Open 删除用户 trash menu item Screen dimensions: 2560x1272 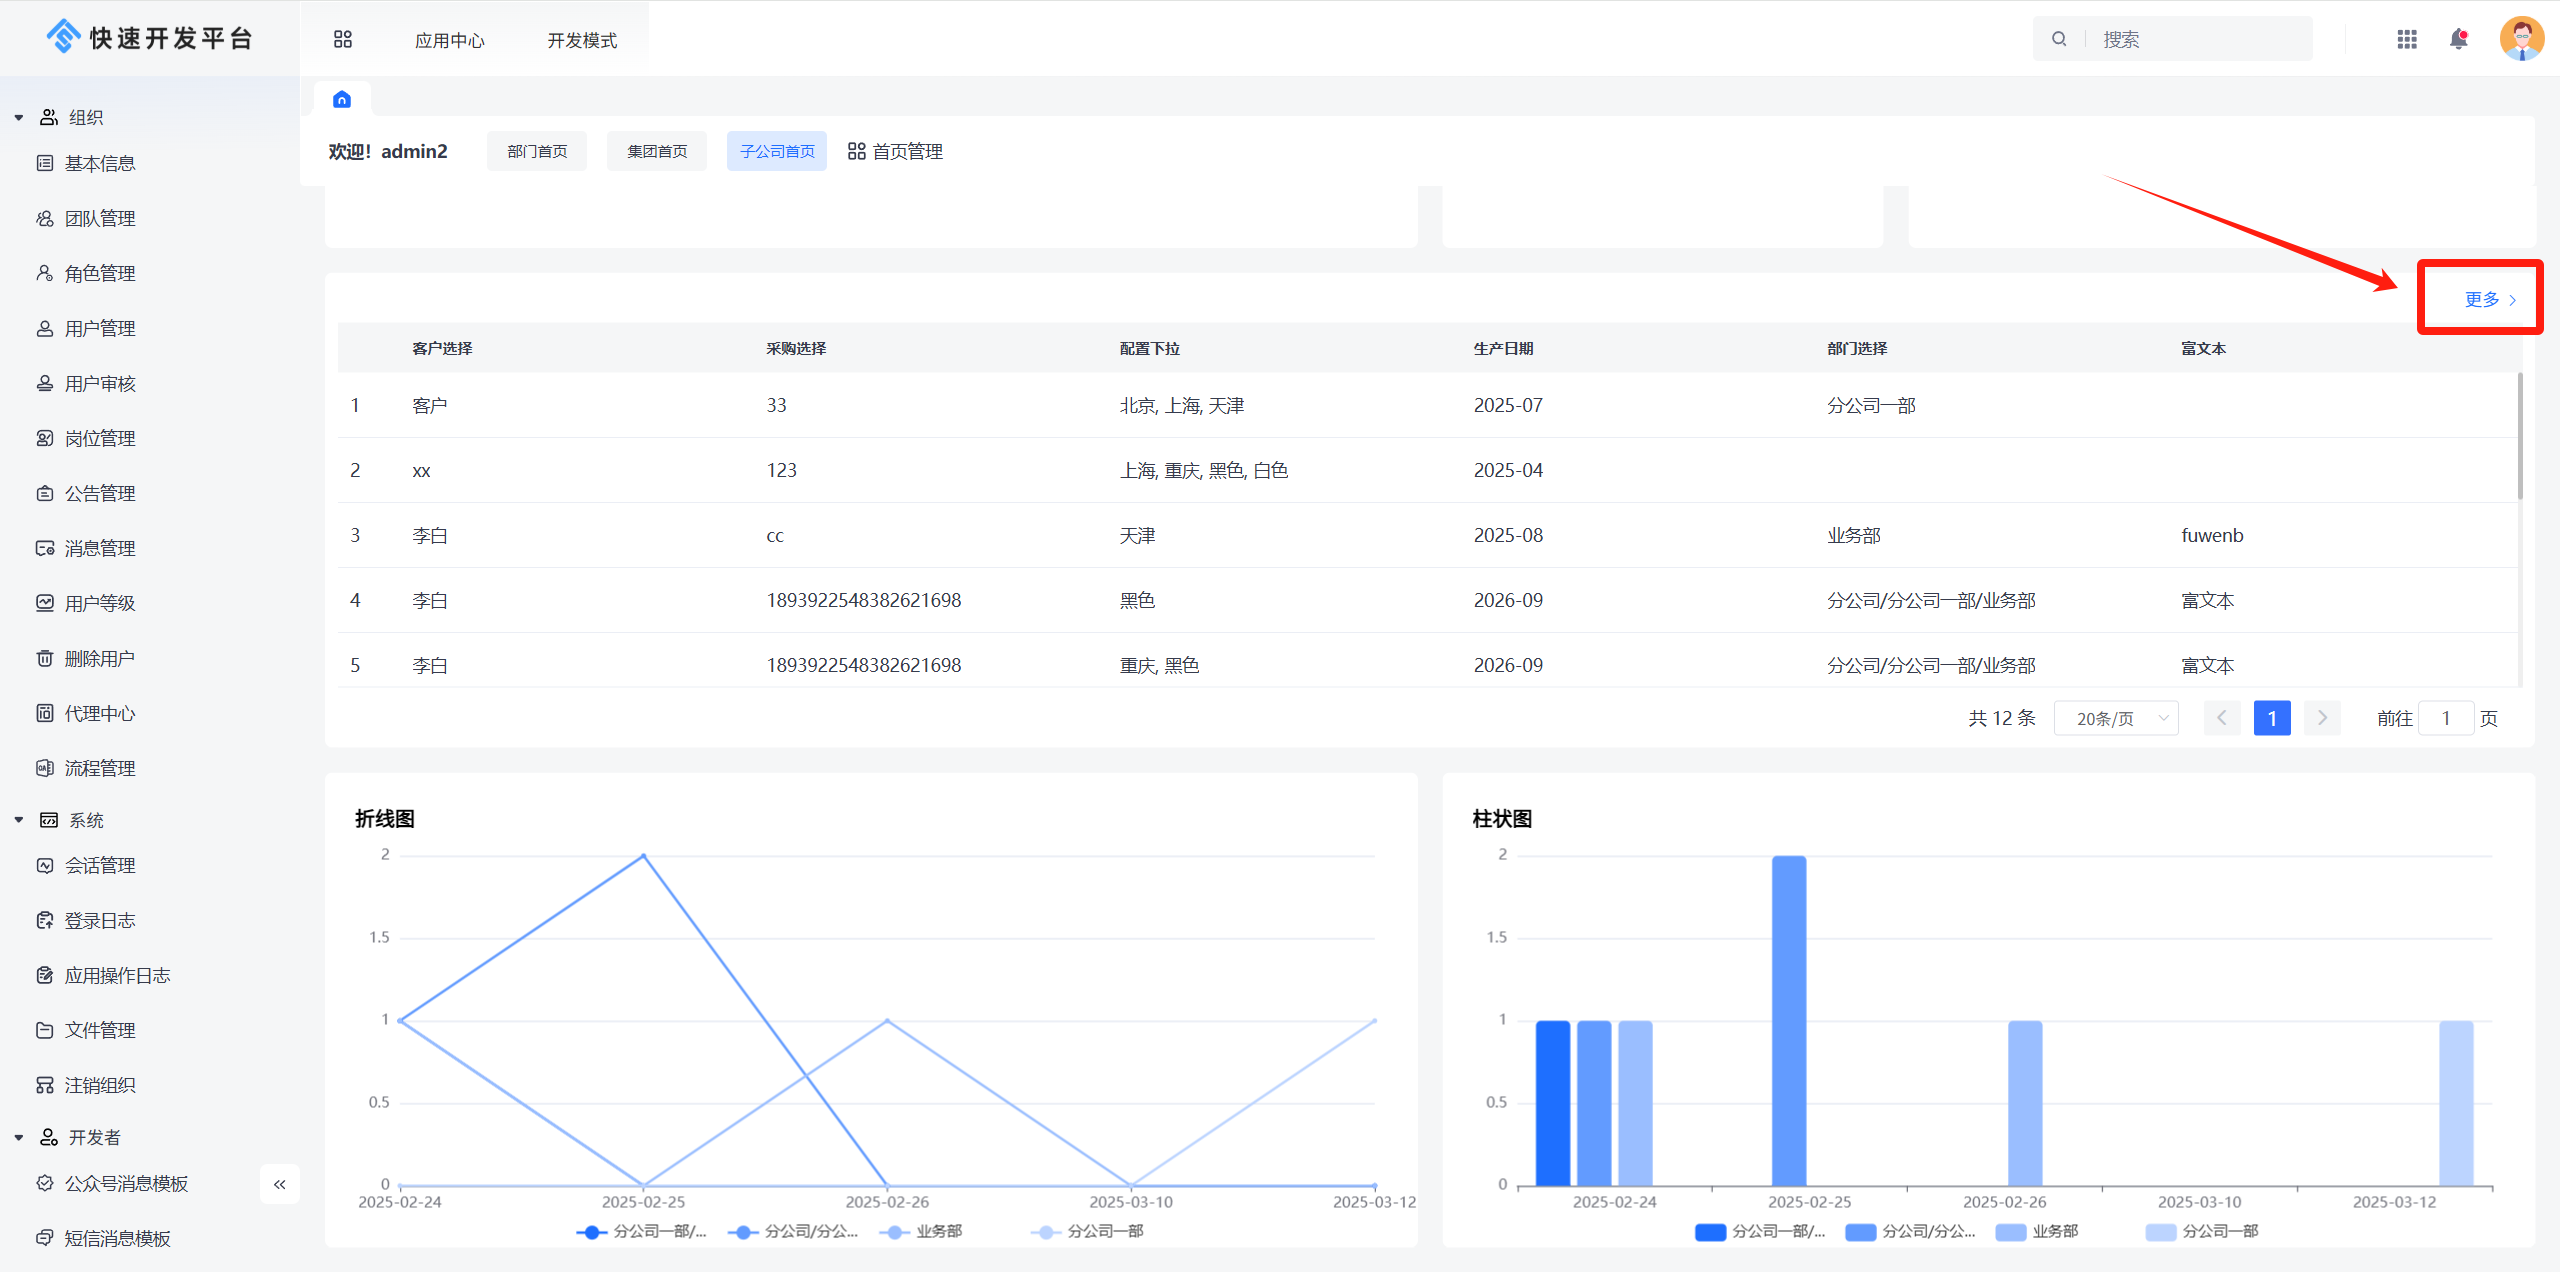point(100,658)
